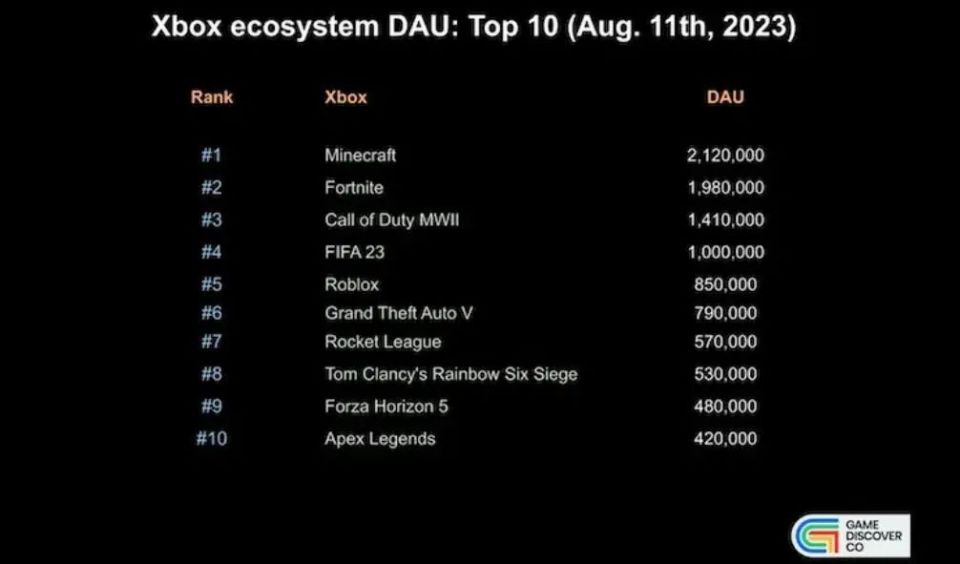Click the Xbox column header
Image resolution: width=960 pixels, height=564 pixels.
click(x=346, y=97)
